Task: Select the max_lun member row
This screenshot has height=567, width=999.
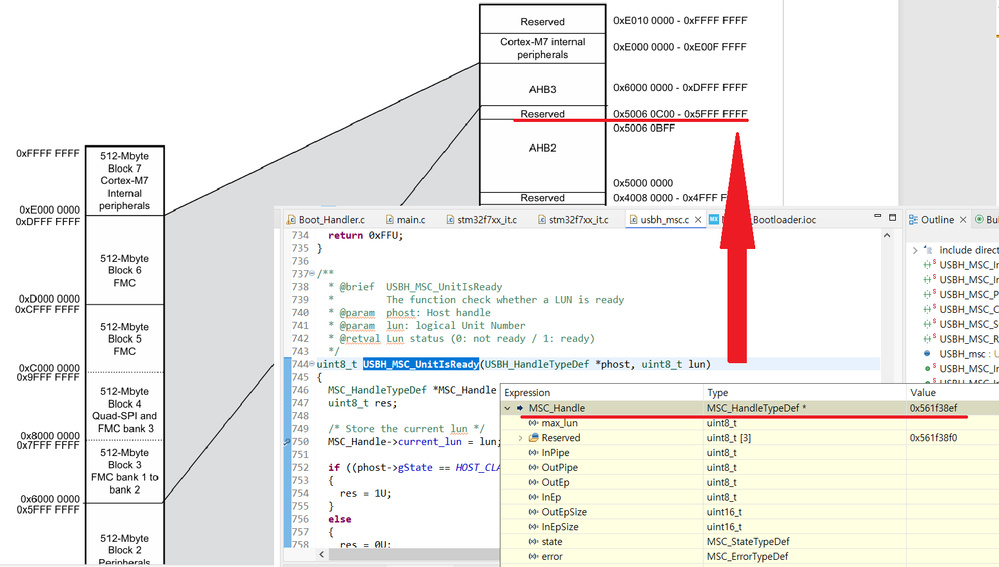Action: click(x=750, y=423)
